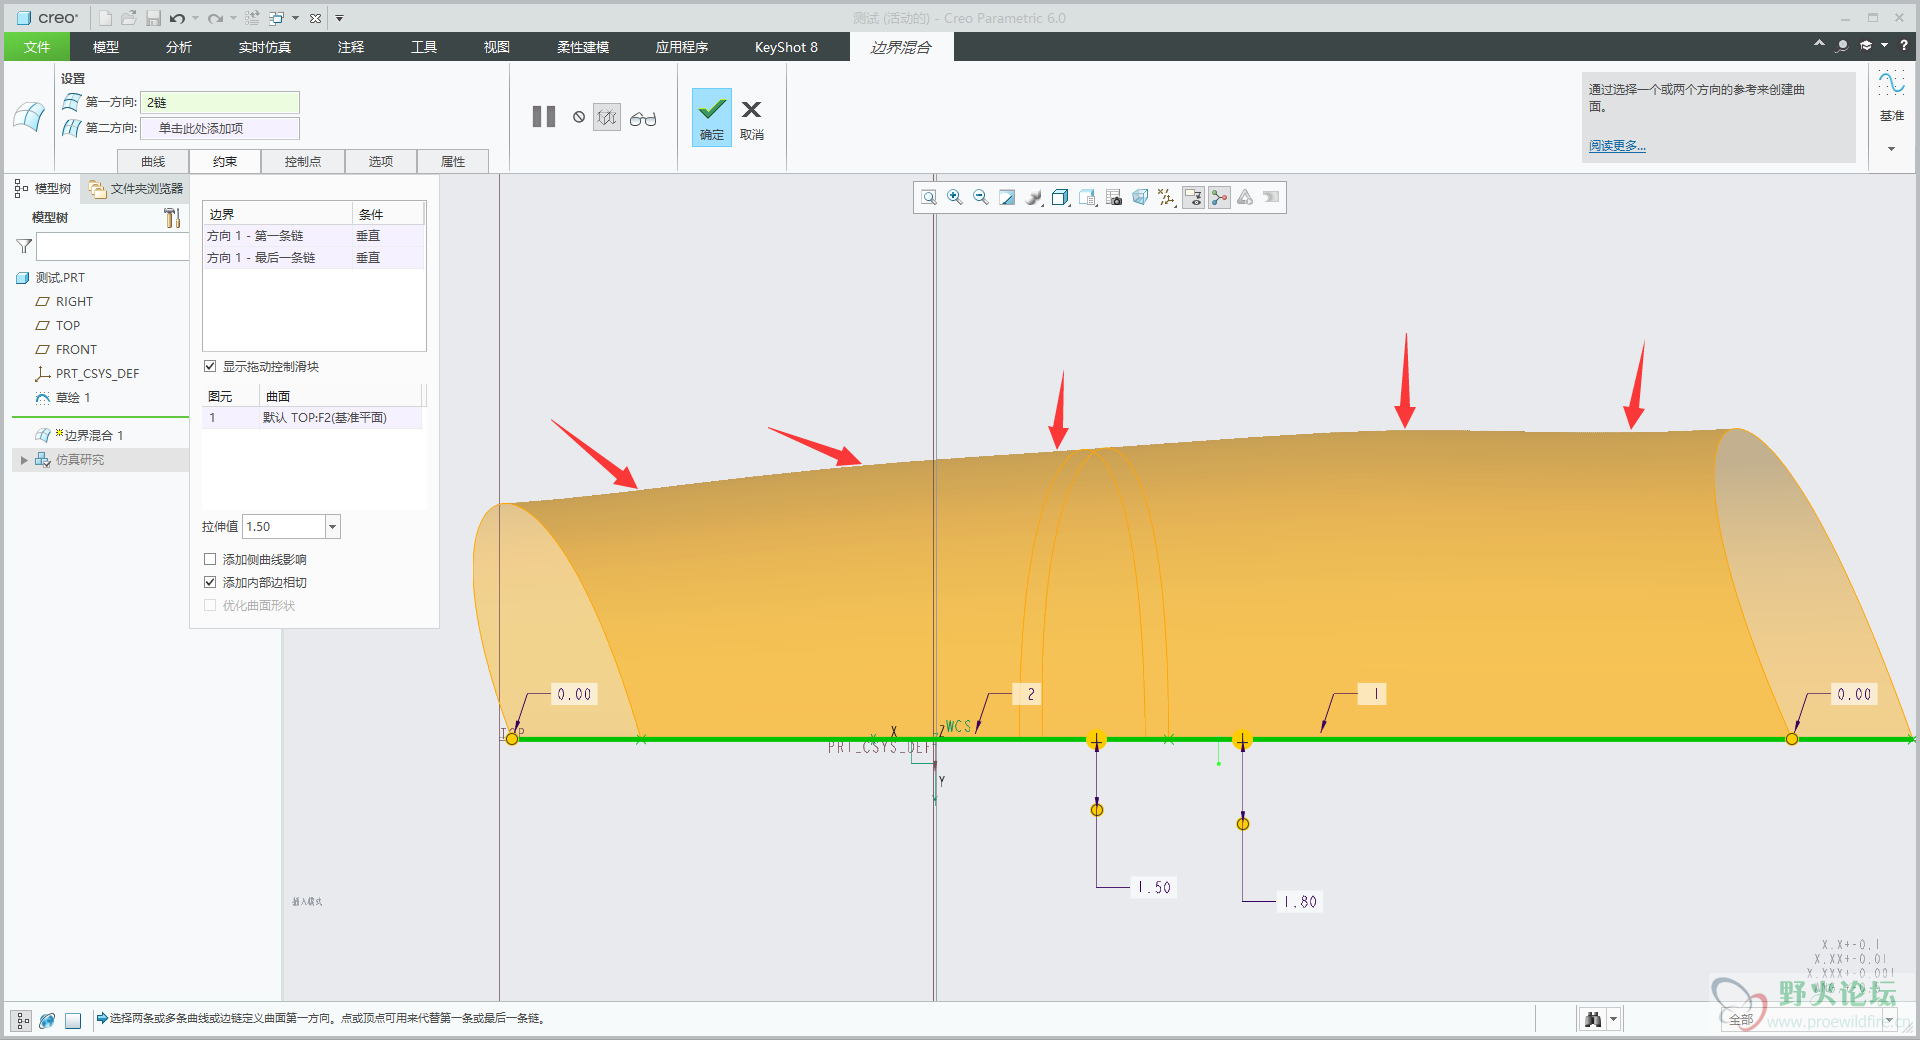The height and width of the screenshot is (1040, 1920).
Task: Open the 文件 menu
Action: pyautogui.click(x=37, y=47)
